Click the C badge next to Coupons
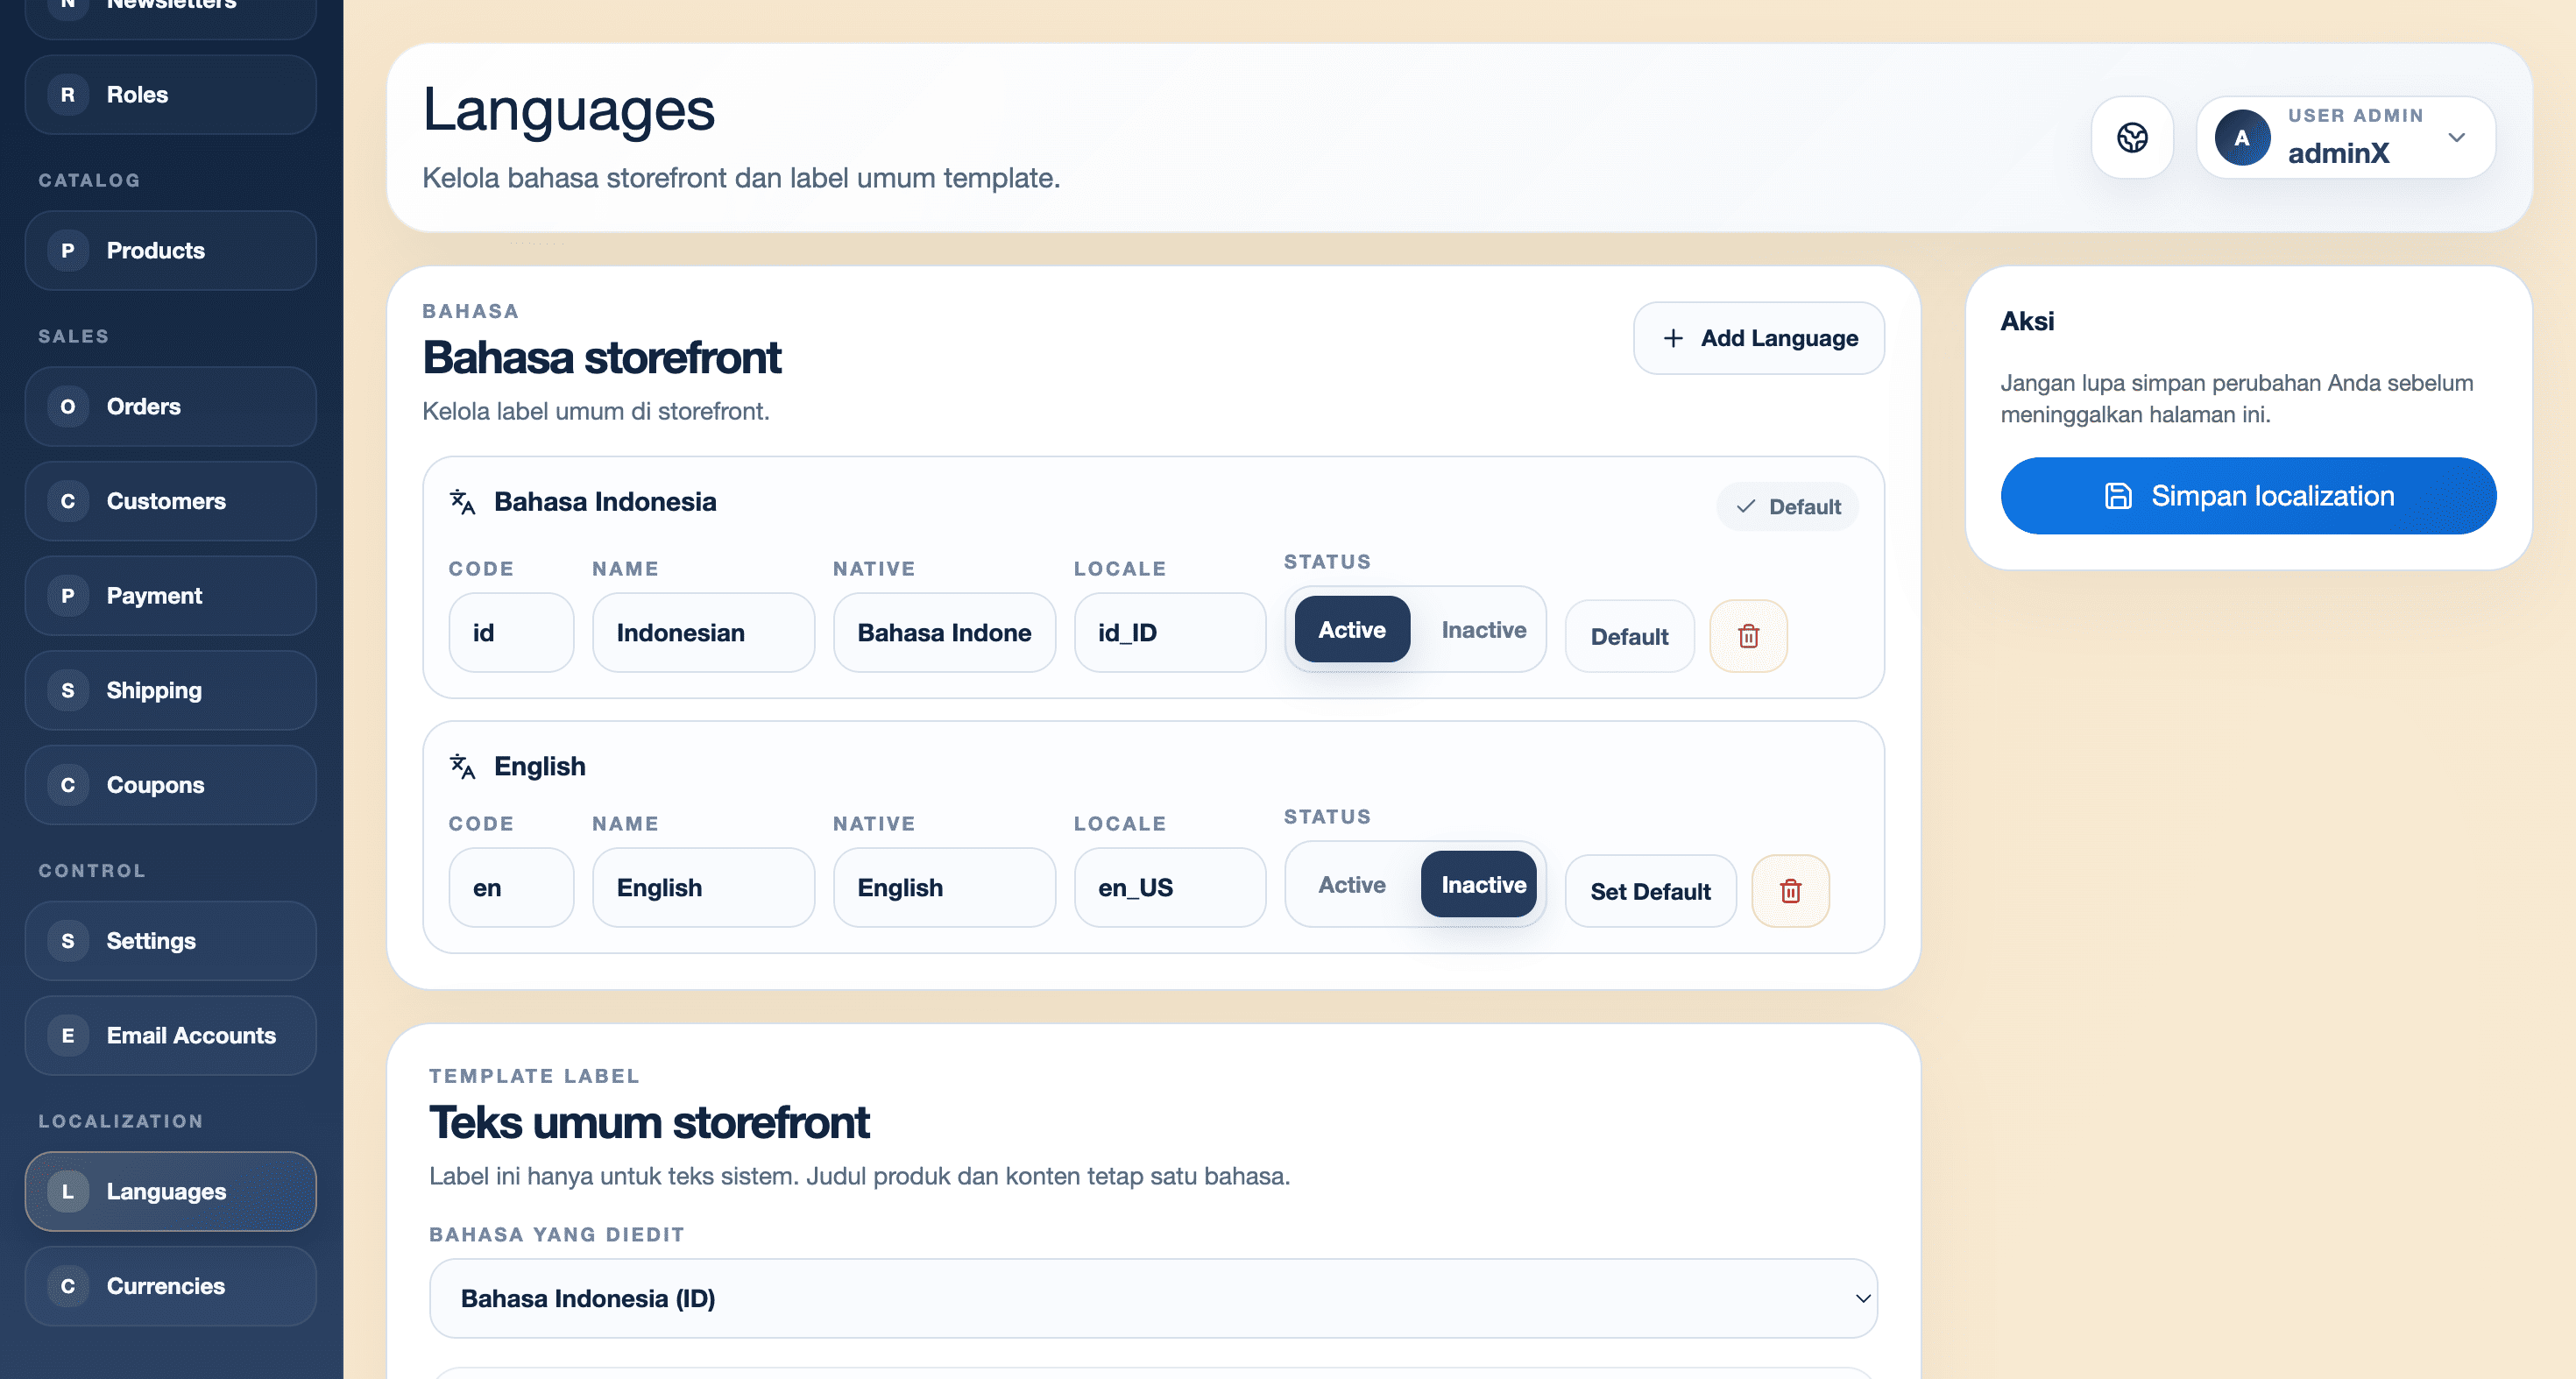The image size is (2576, 1379). [68, 785]
